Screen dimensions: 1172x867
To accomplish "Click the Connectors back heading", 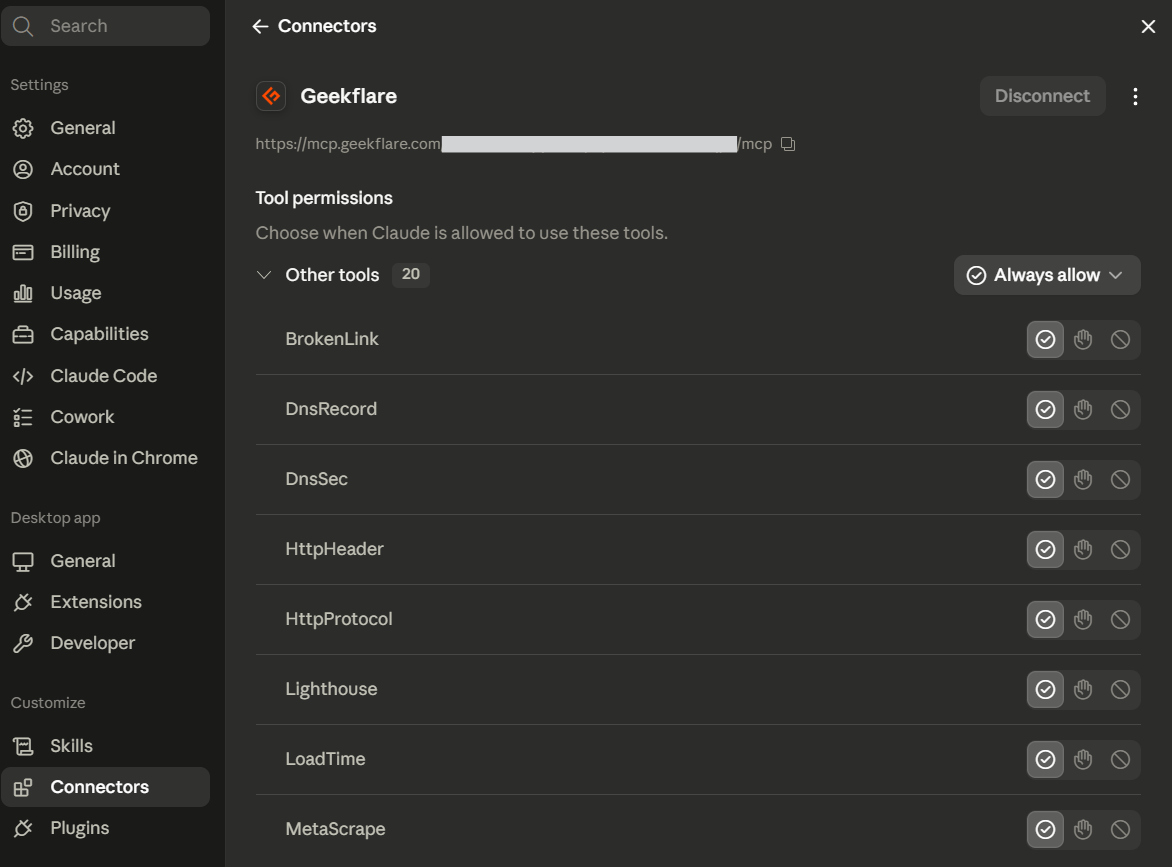I will tap(327, 26).
